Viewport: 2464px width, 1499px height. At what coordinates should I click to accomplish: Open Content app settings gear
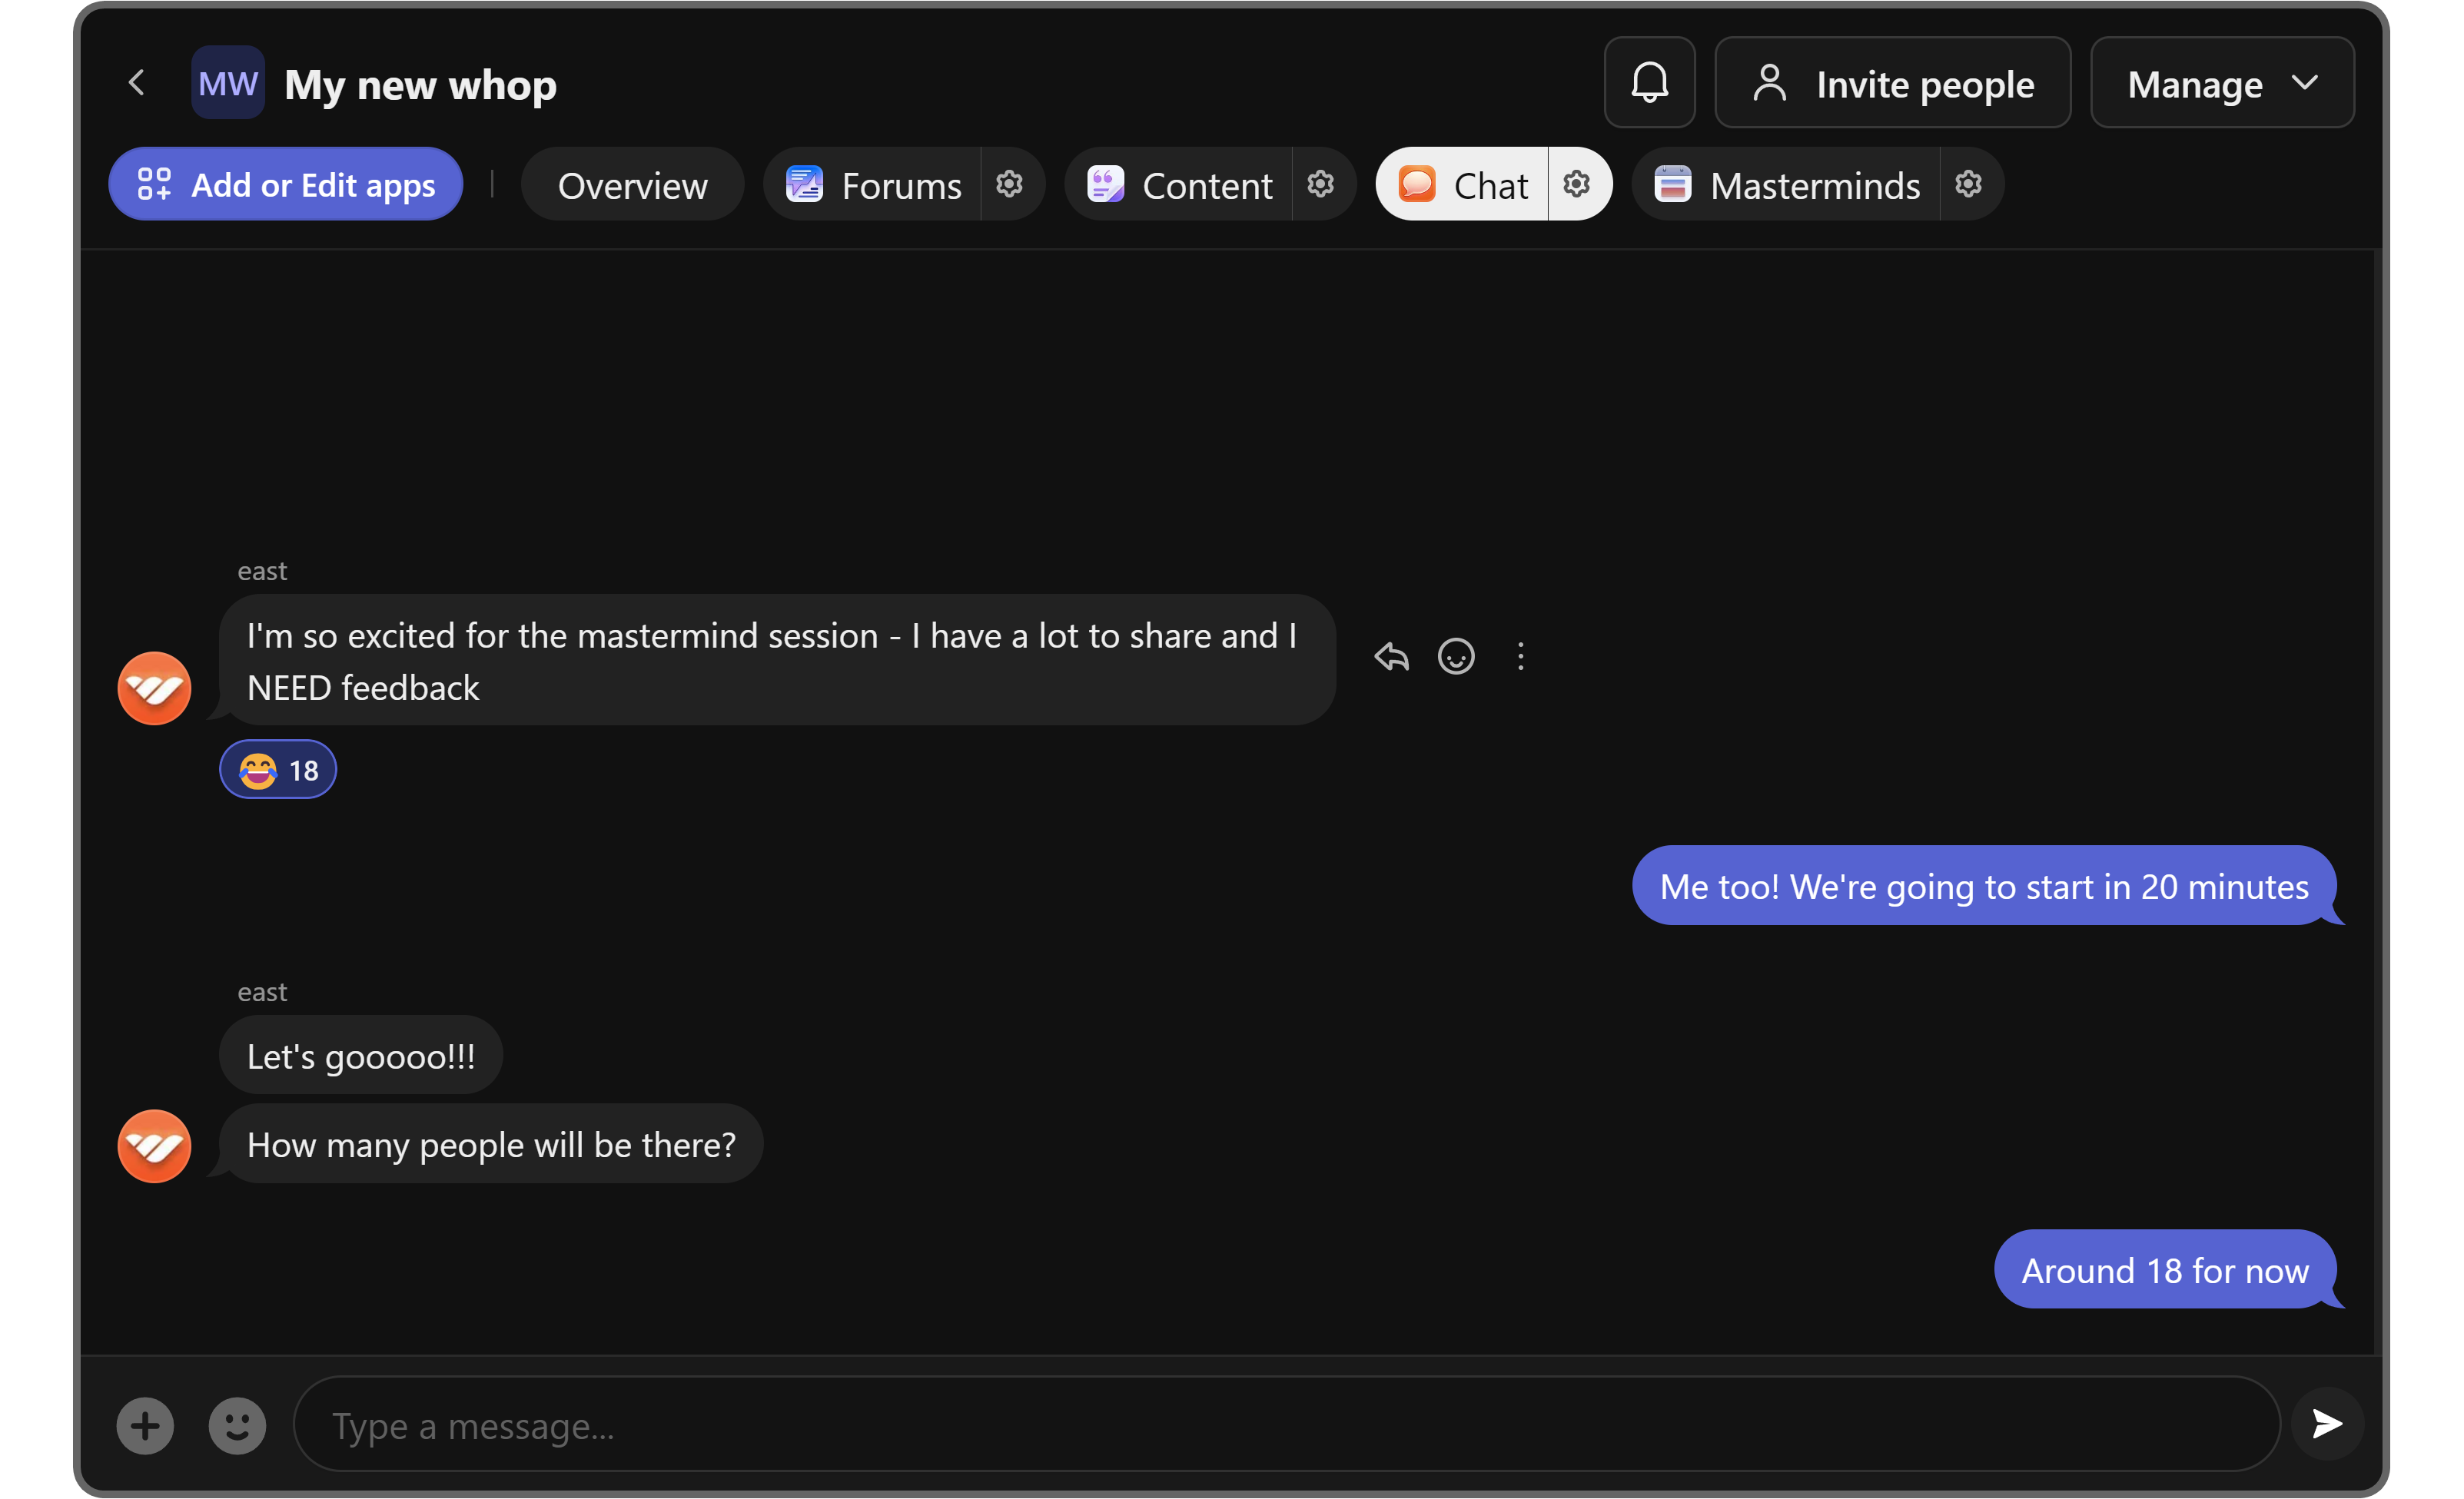point(1320,184)
